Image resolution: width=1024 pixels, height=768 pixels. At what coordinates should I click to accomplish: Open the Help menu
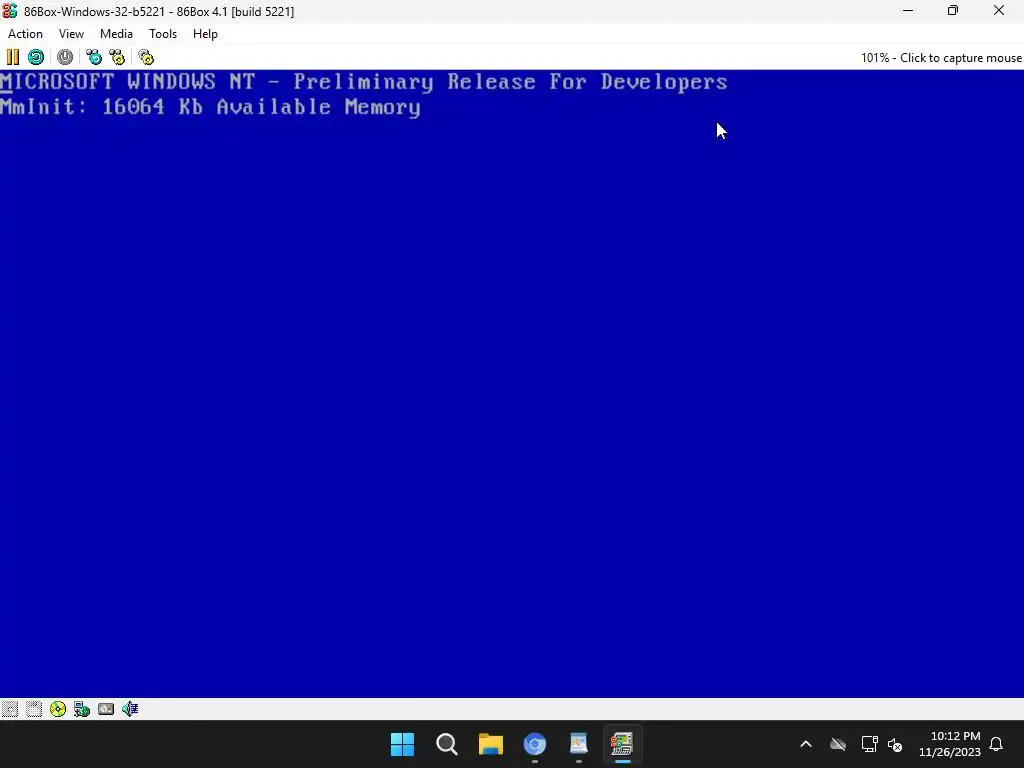click(x=205, y=34)
